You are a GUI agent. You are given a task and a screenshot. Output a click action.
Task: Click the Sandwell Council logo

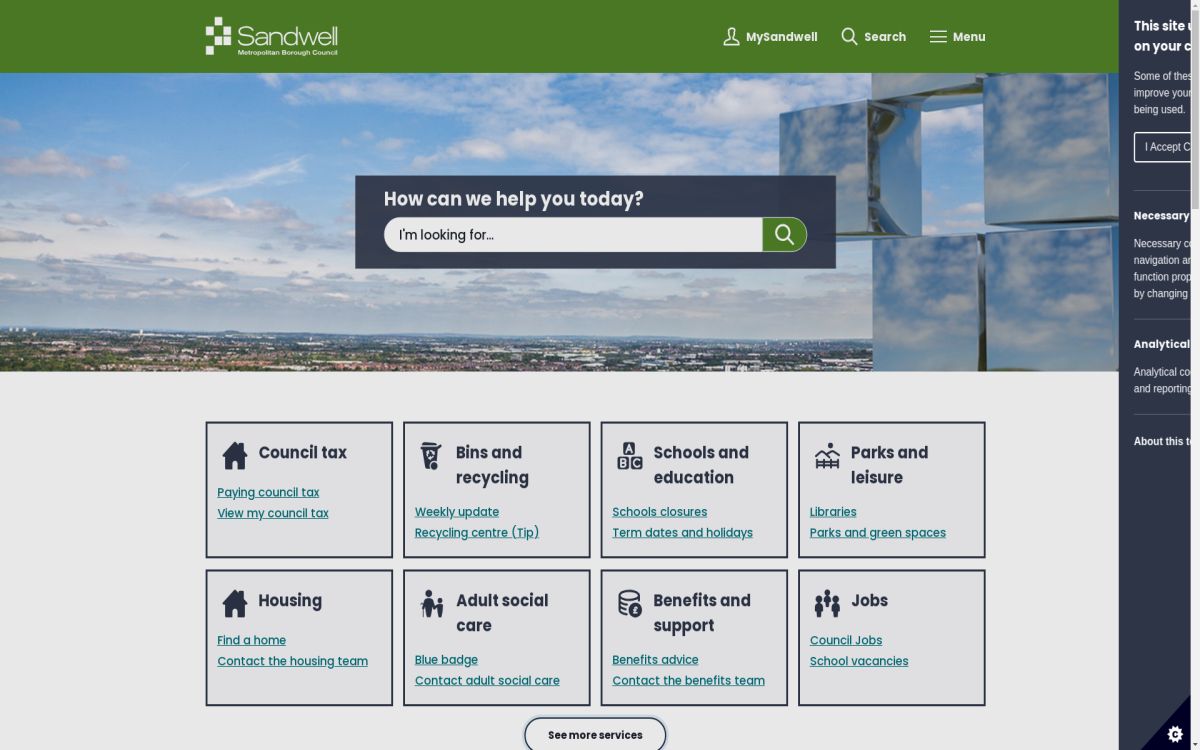271,36
